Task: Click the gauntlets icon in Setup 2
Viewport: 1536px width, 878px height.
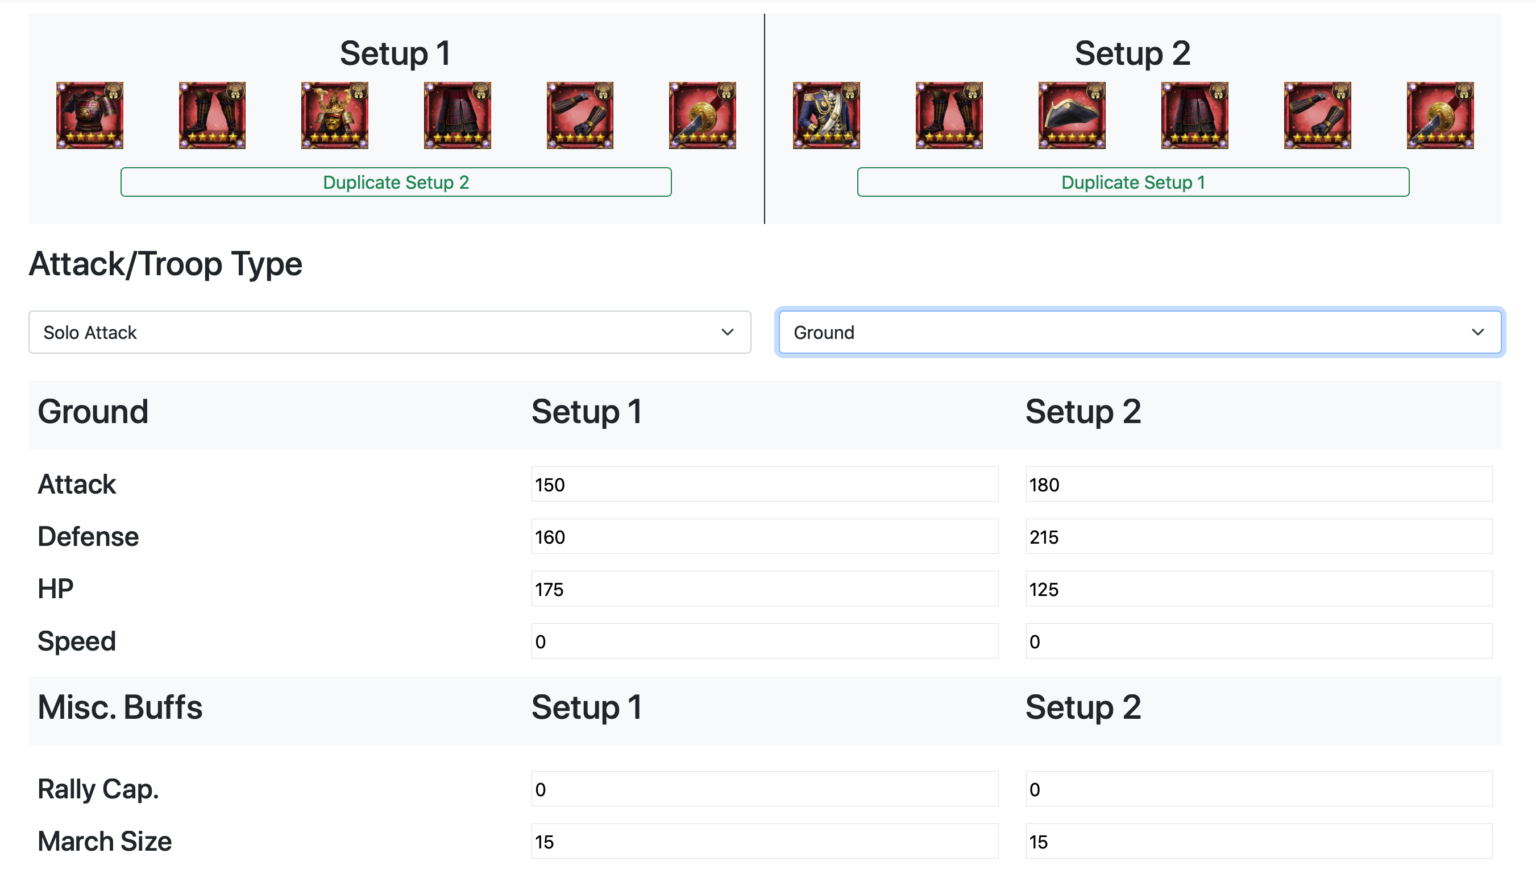Action: (1318, 115)
